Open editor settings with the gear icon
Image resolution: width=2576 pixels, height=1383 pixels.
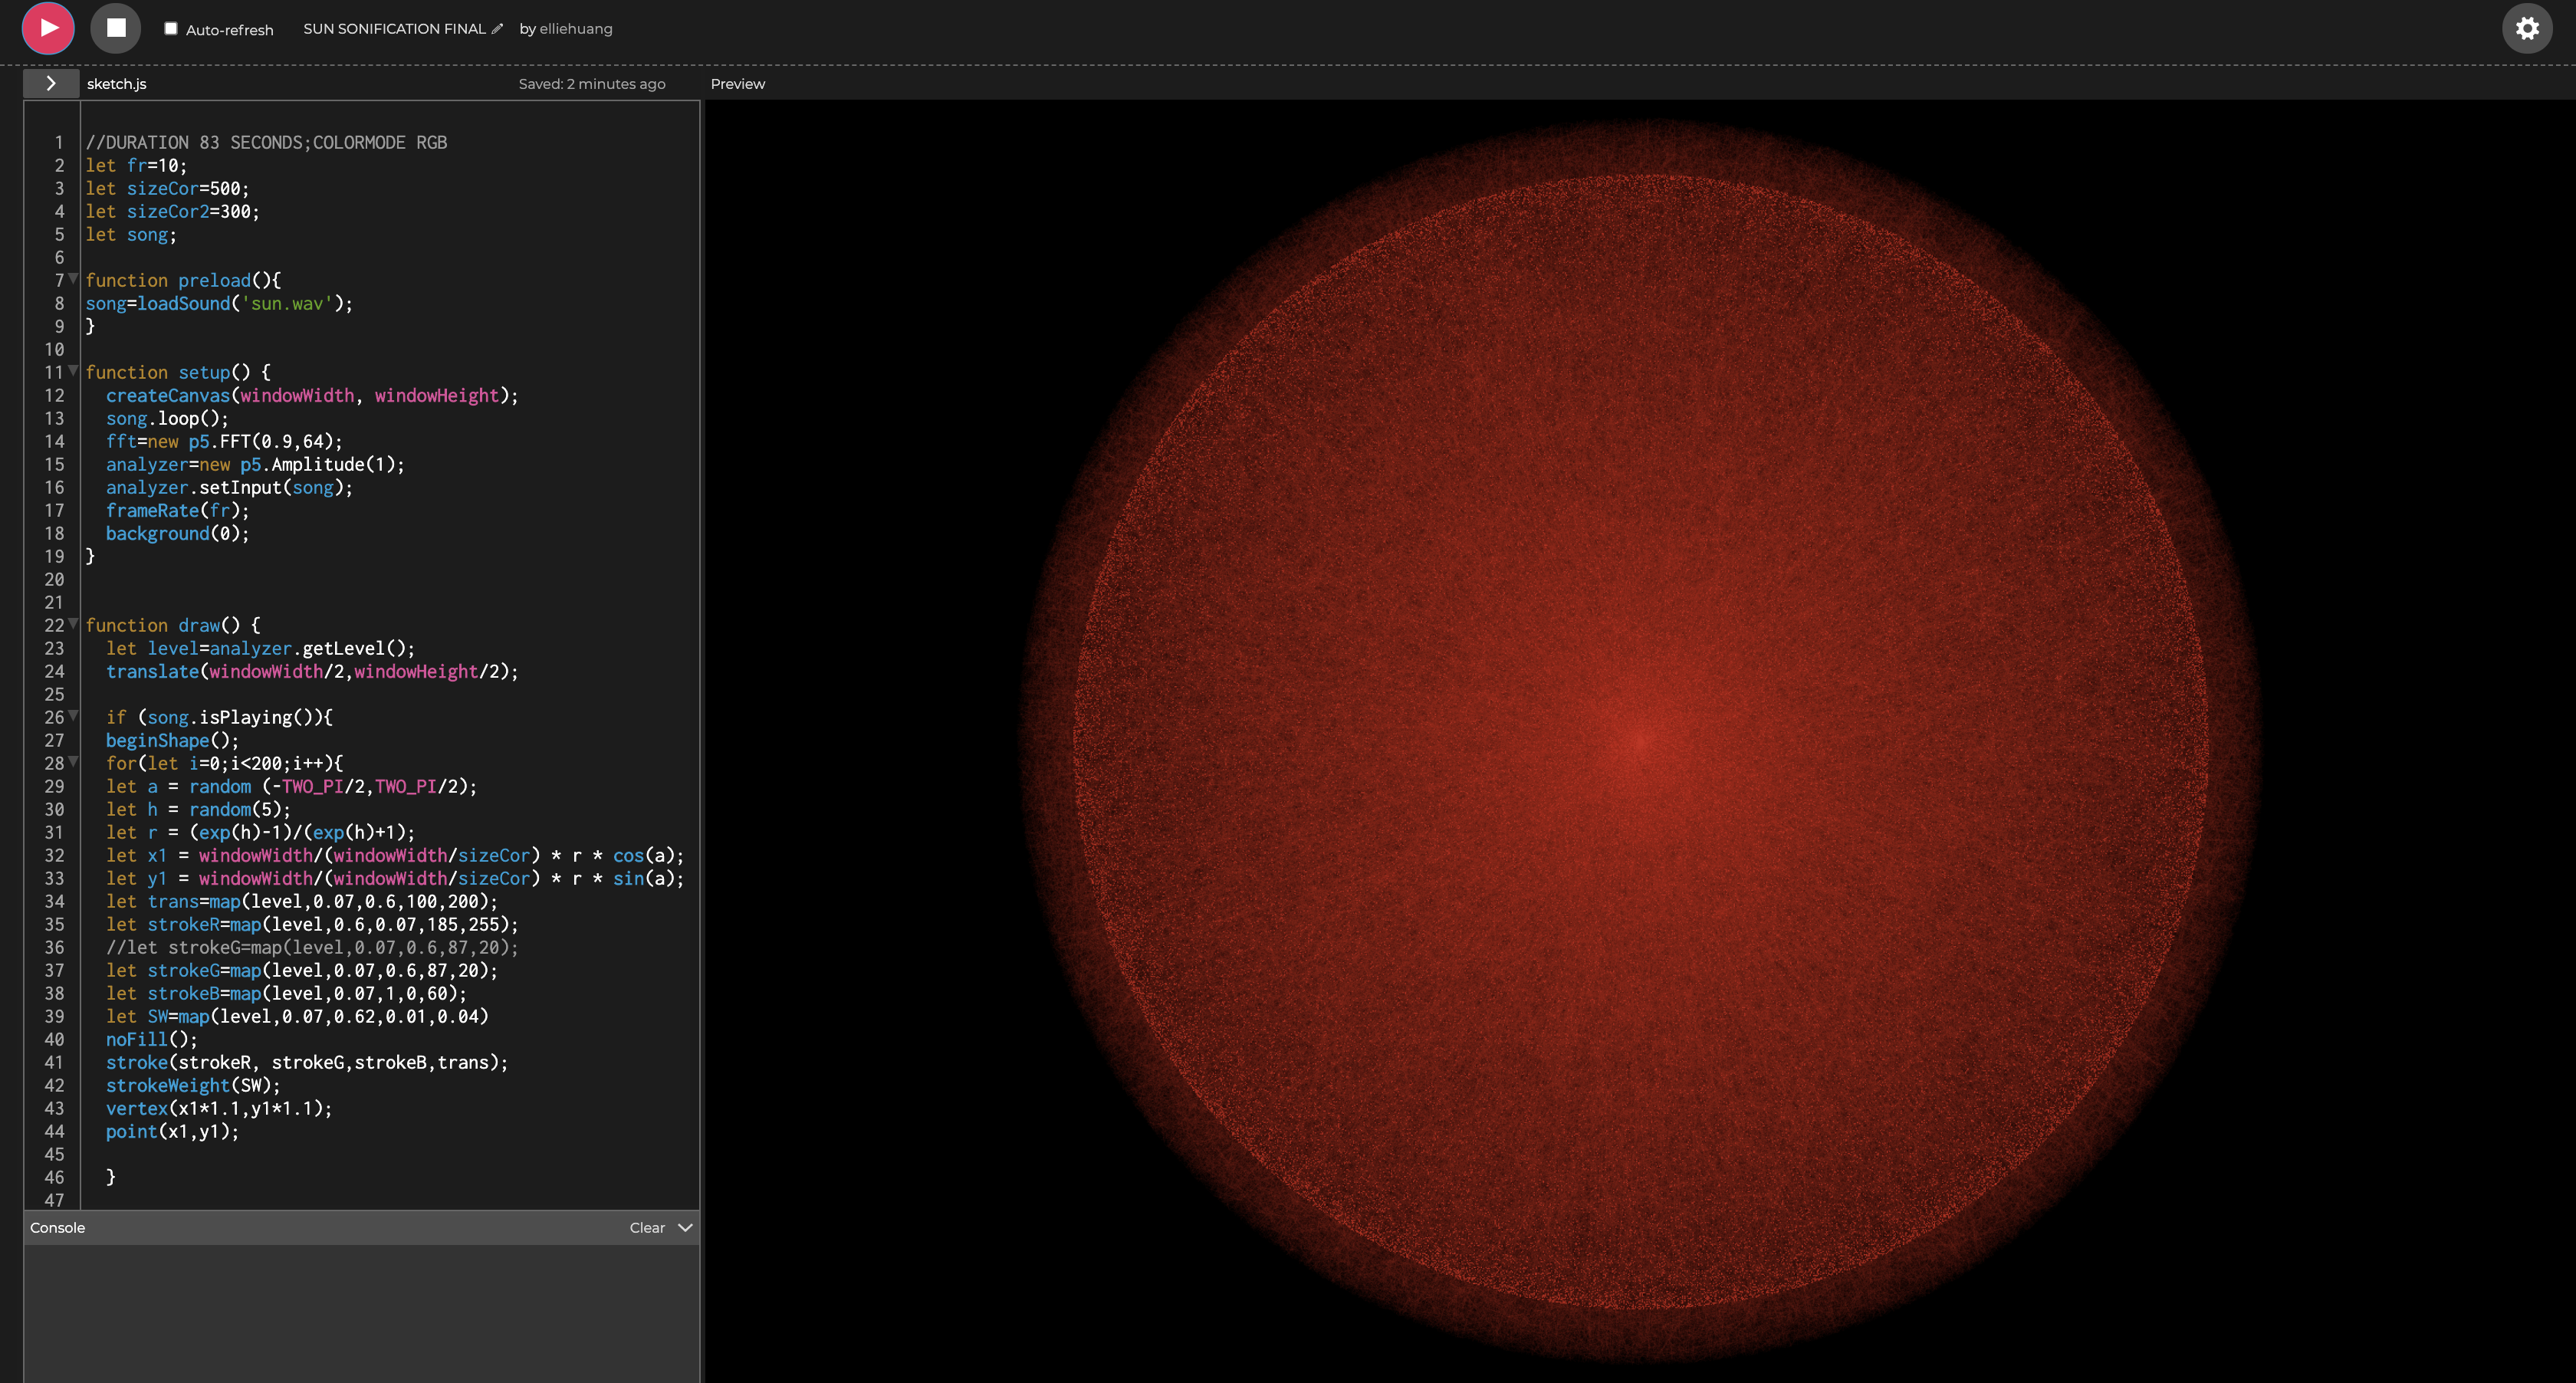pyautogui.click(x=2526, y=28)
